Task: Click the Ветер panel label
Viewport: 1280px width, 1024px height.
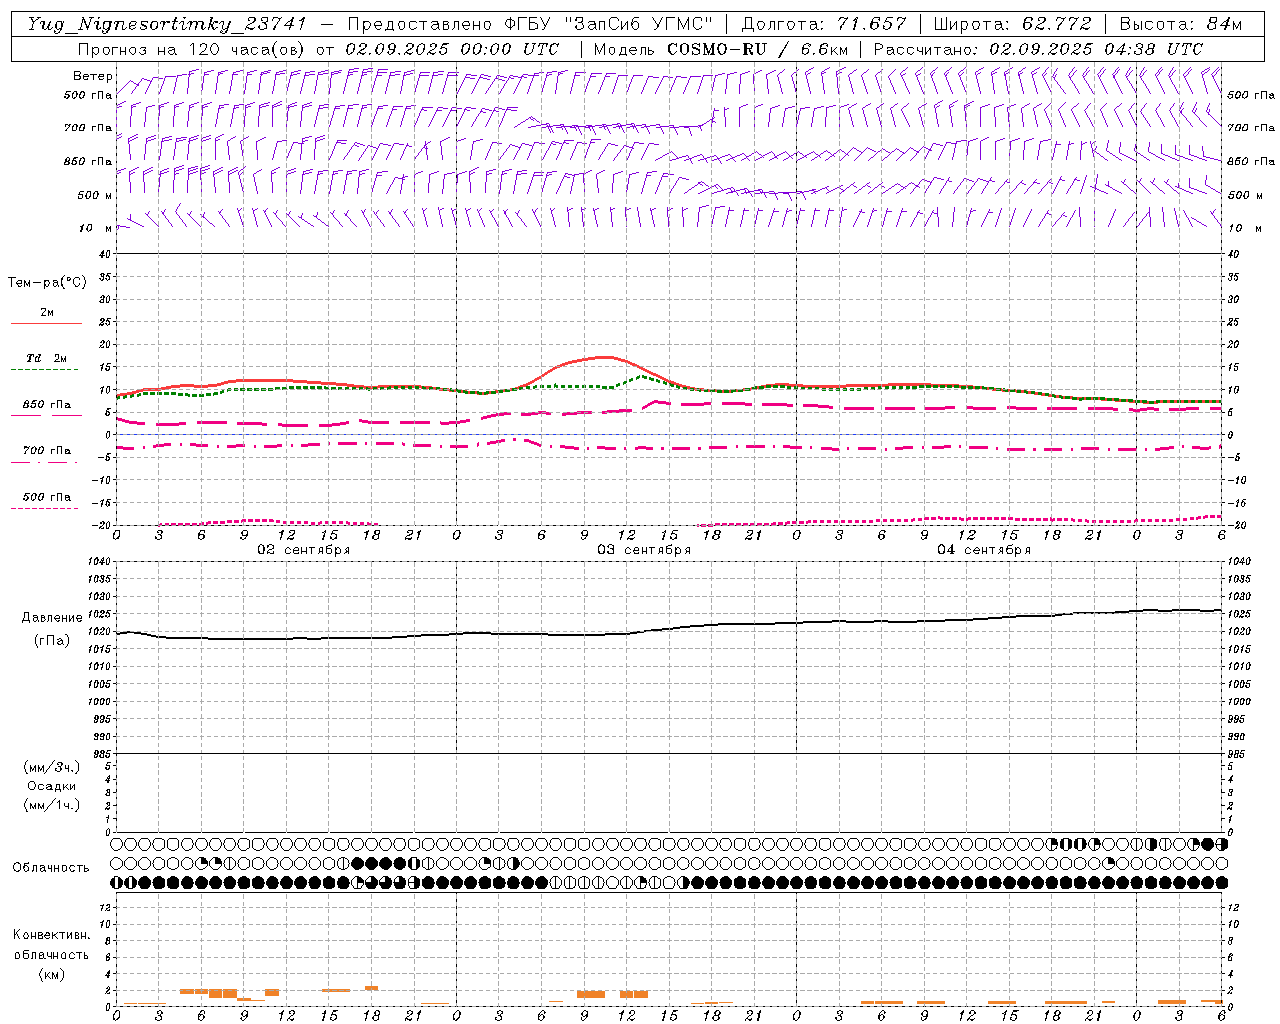Action: [x=93, y=76]
